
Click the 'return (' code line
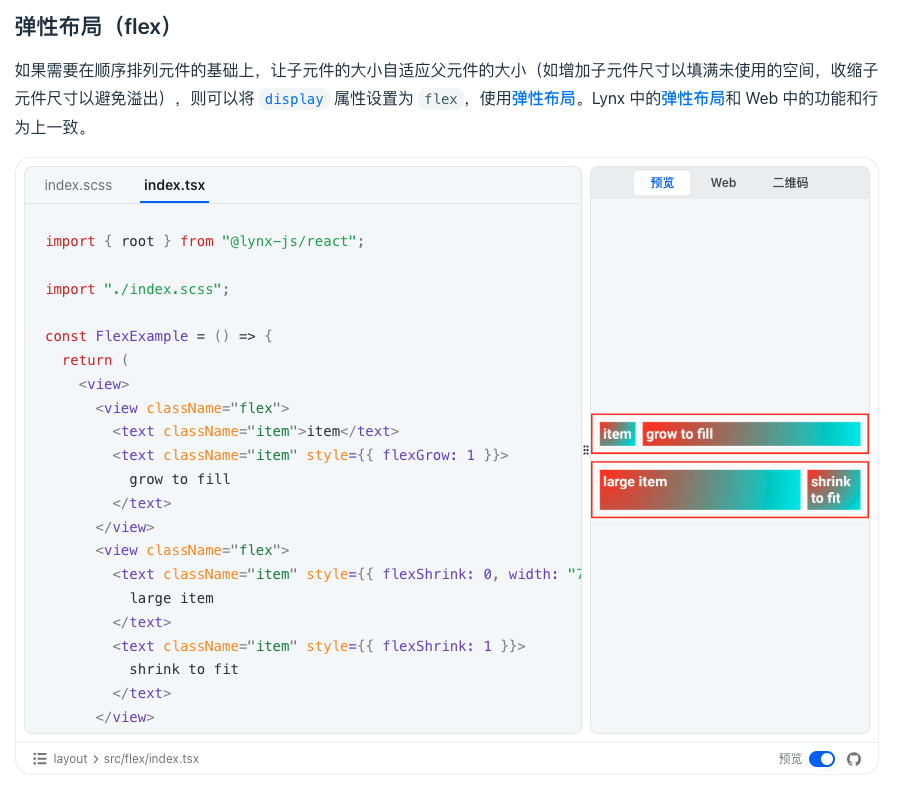95,360
